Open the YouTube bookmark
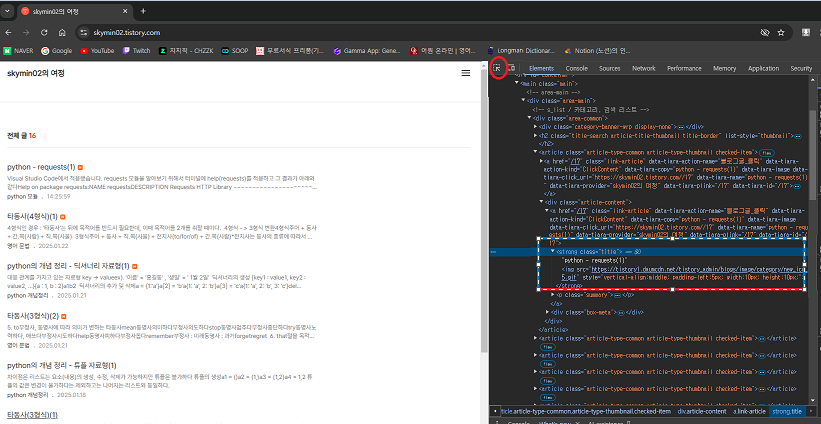This screenshot has width=821, height=424. [97, 51]
